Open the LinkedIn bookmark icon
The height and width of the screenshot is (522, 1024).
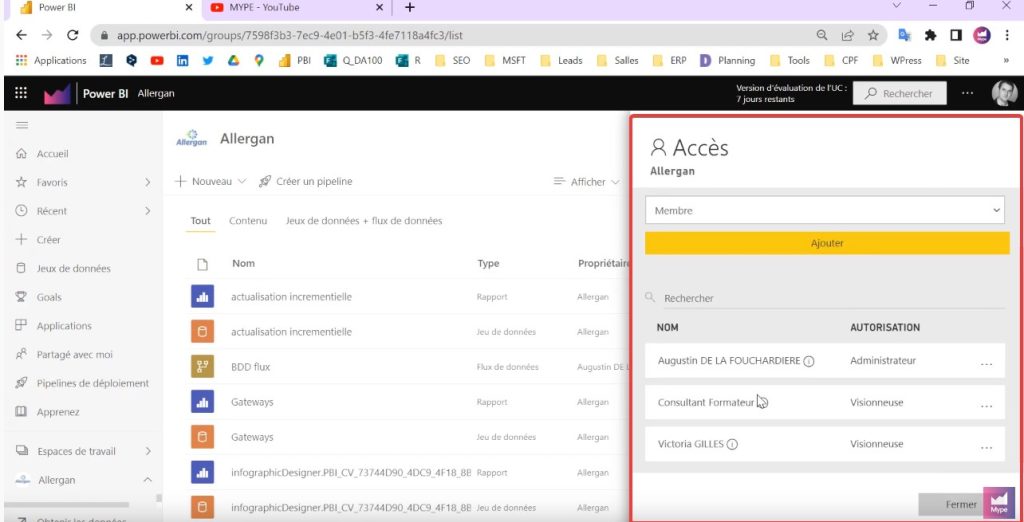coord(182,61)
